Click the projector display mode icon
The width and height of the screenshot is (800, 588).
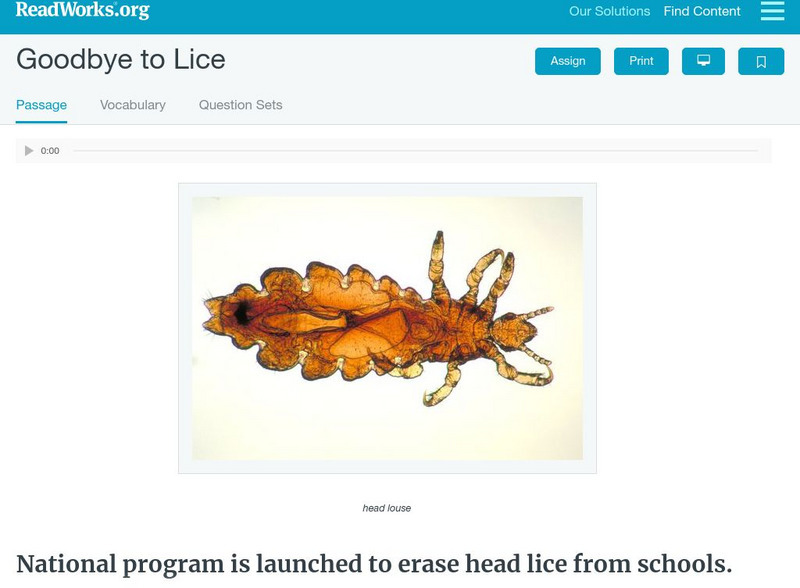pyautogui.click(x=703, y=61)
